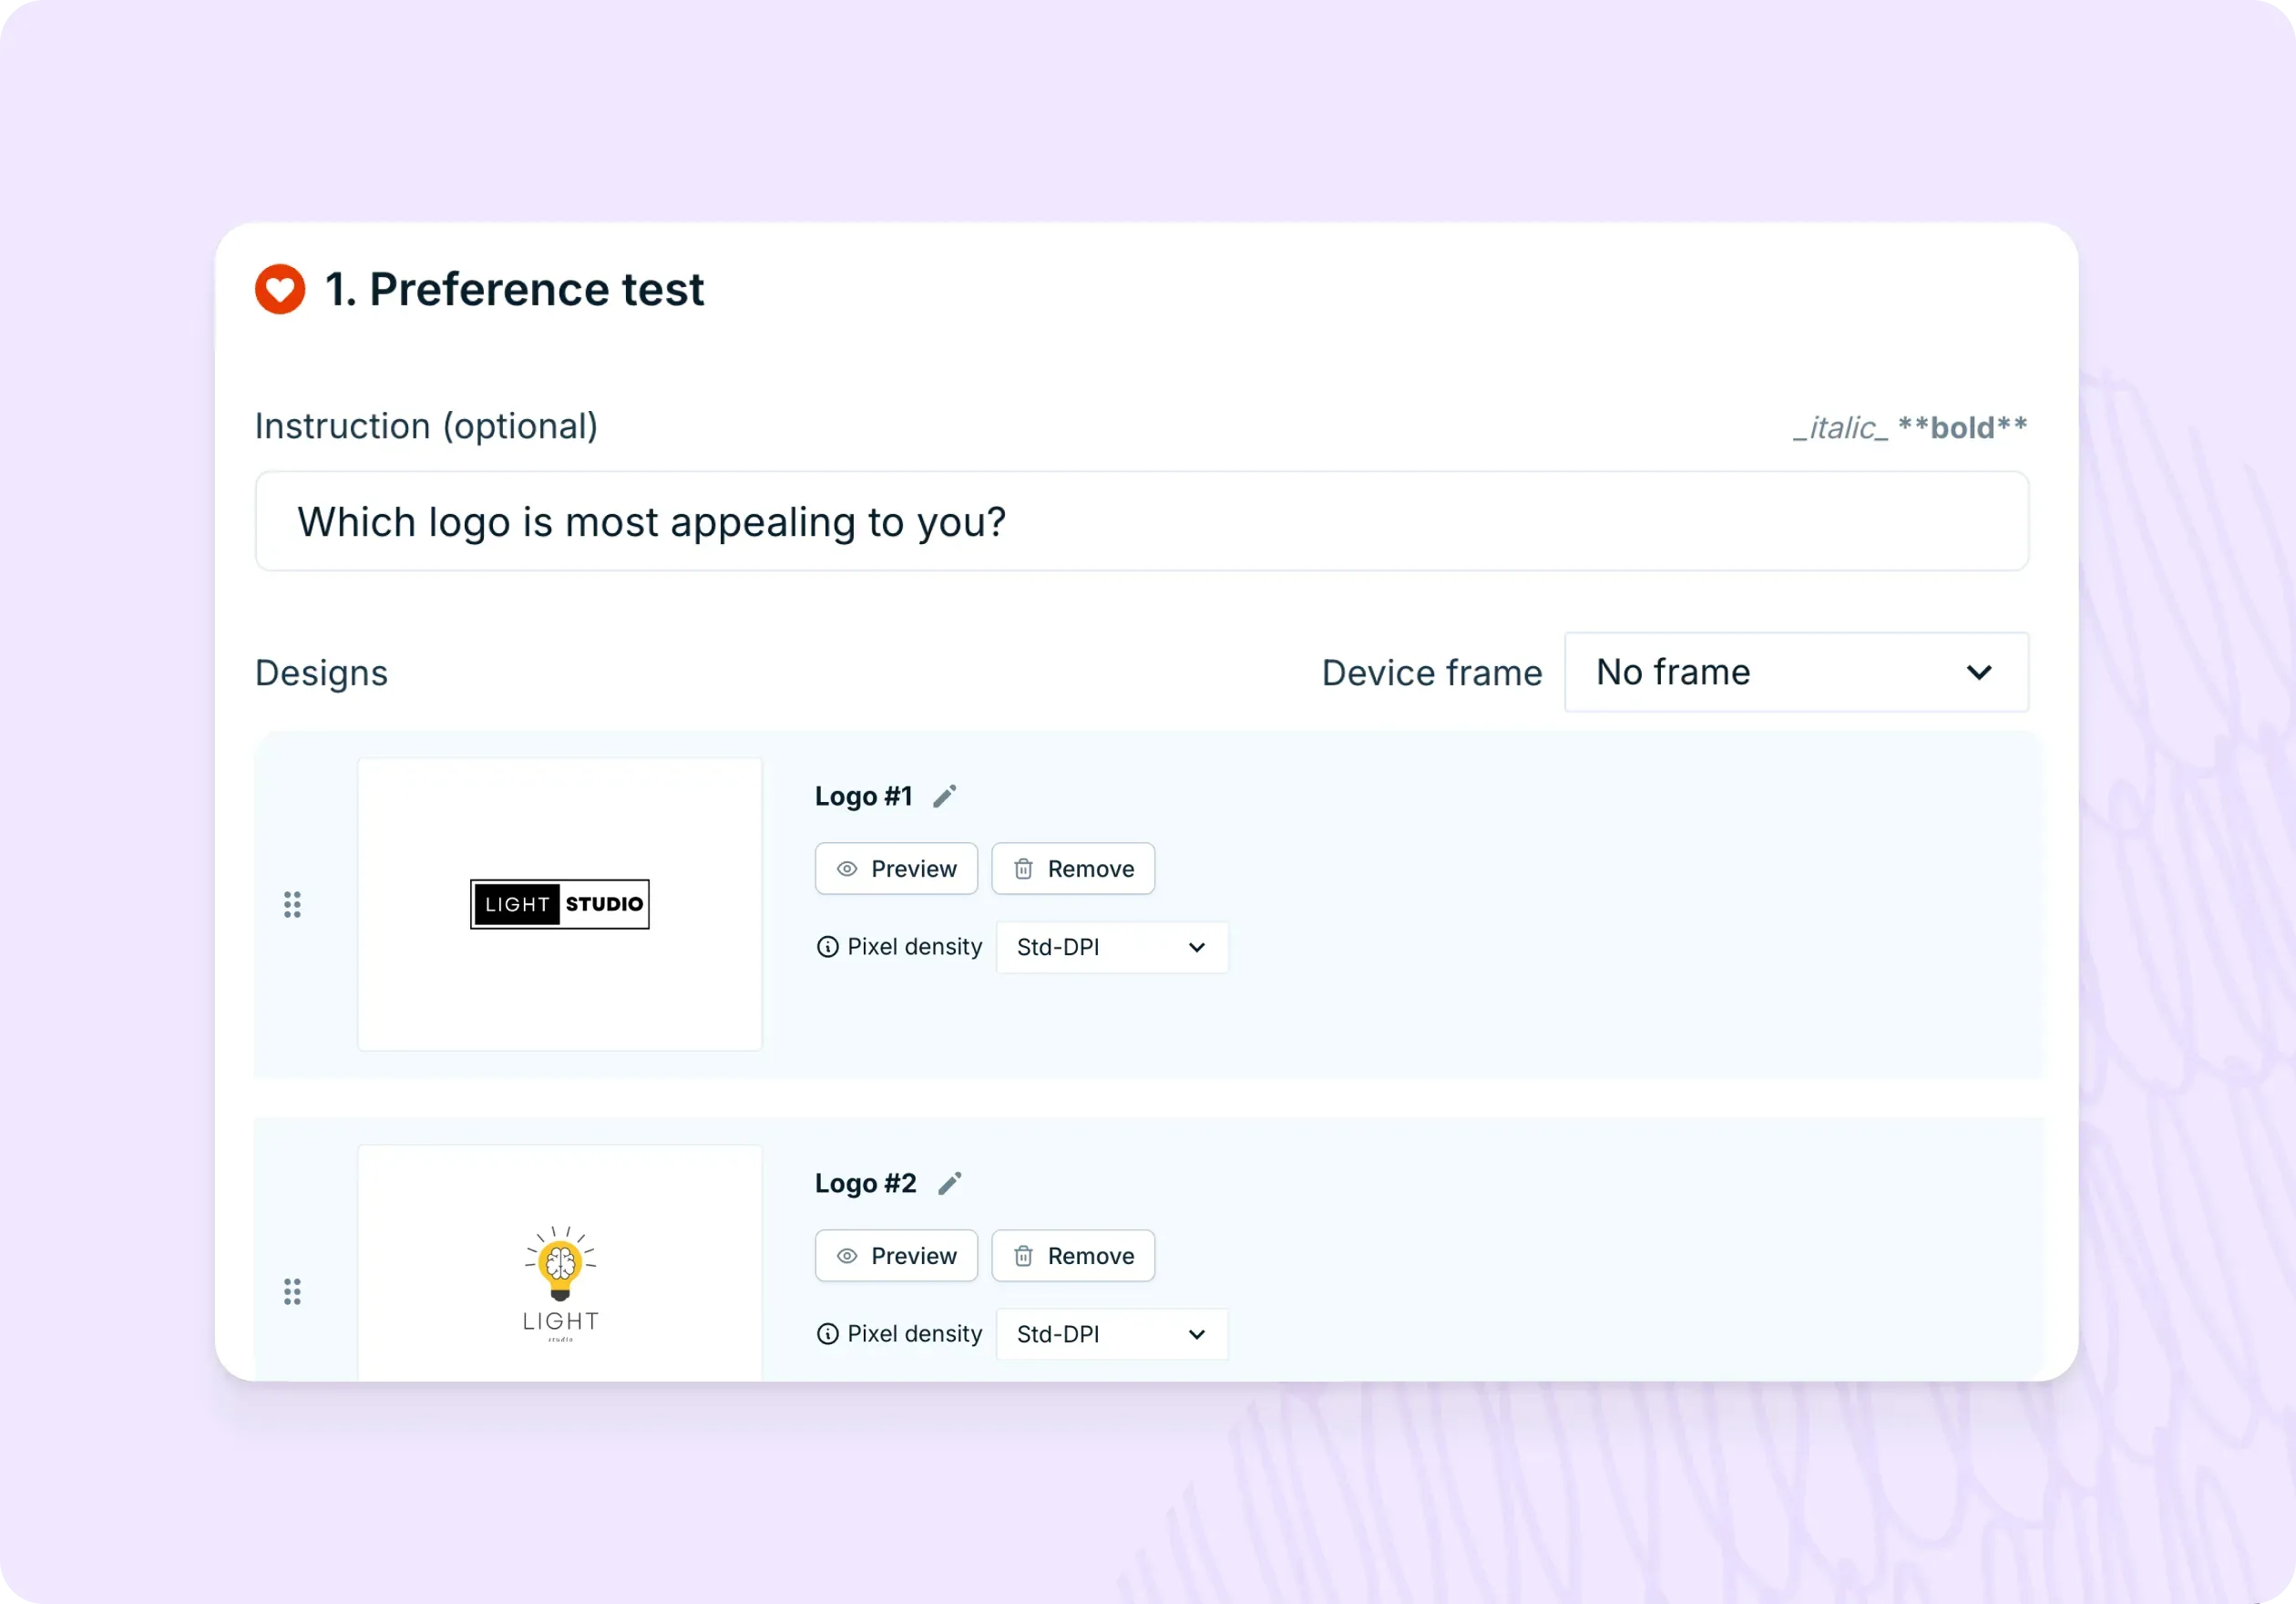Click the Pixel density info icon for Logo #1
The width and height of the screenshot is (2296, 1604).
pos(828,947)
